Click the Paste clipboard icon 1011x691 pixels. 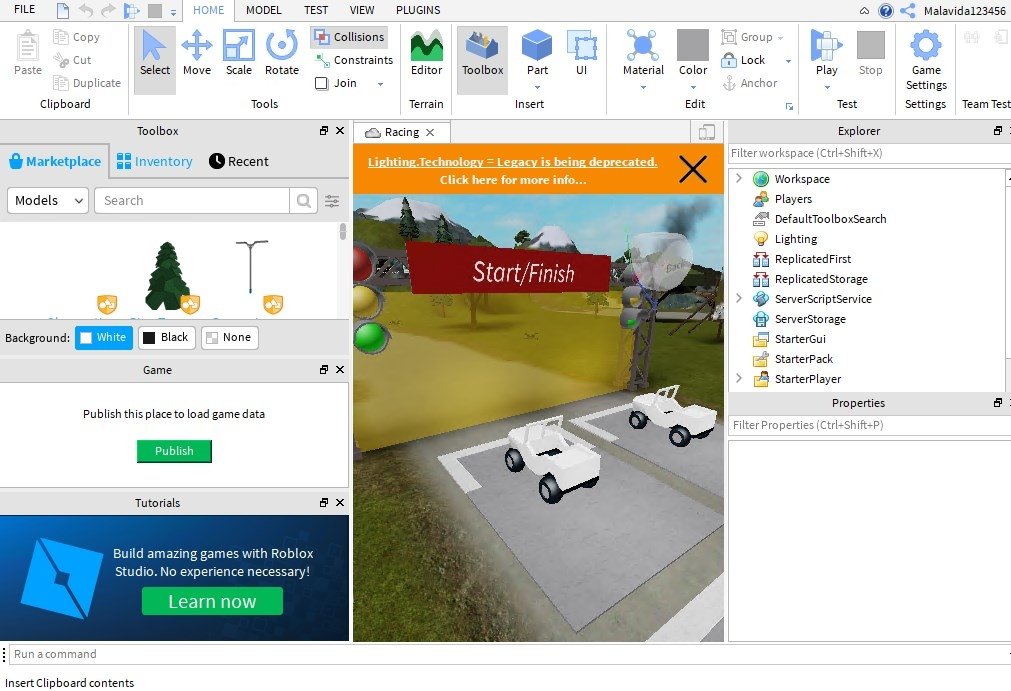coord(28,54)
